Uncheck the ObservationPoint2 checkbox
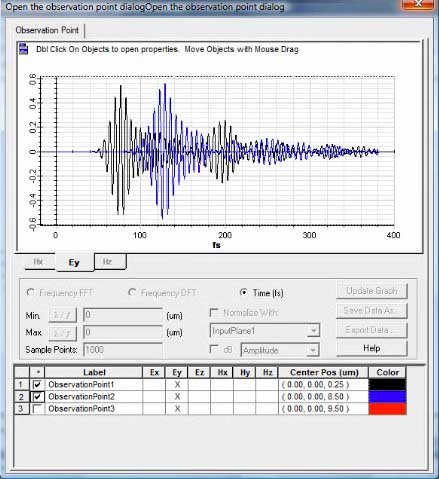Image resolution: width=439 pixels, height=479 pixels. click(x=37, y=397)
